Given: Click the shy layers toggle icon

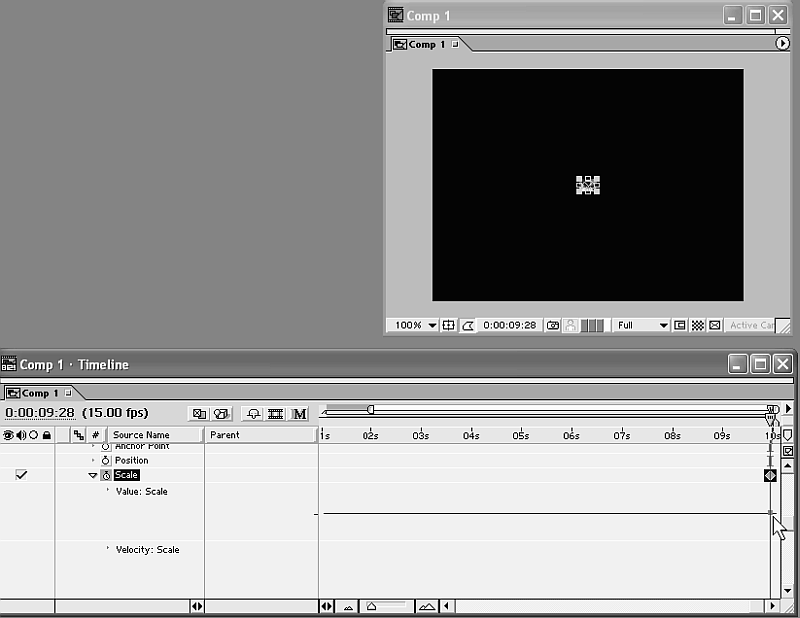Looking at the screenshot, I should coord(253,413).
